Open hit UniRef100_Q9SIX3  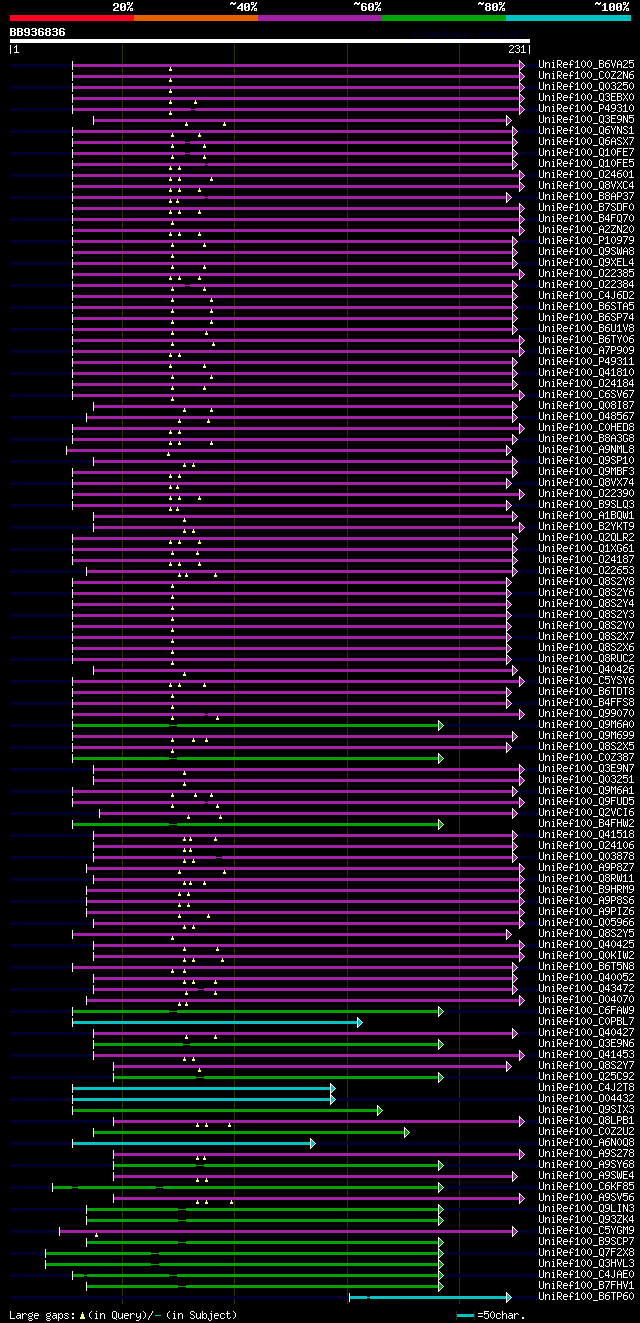tap(586, 1109)
